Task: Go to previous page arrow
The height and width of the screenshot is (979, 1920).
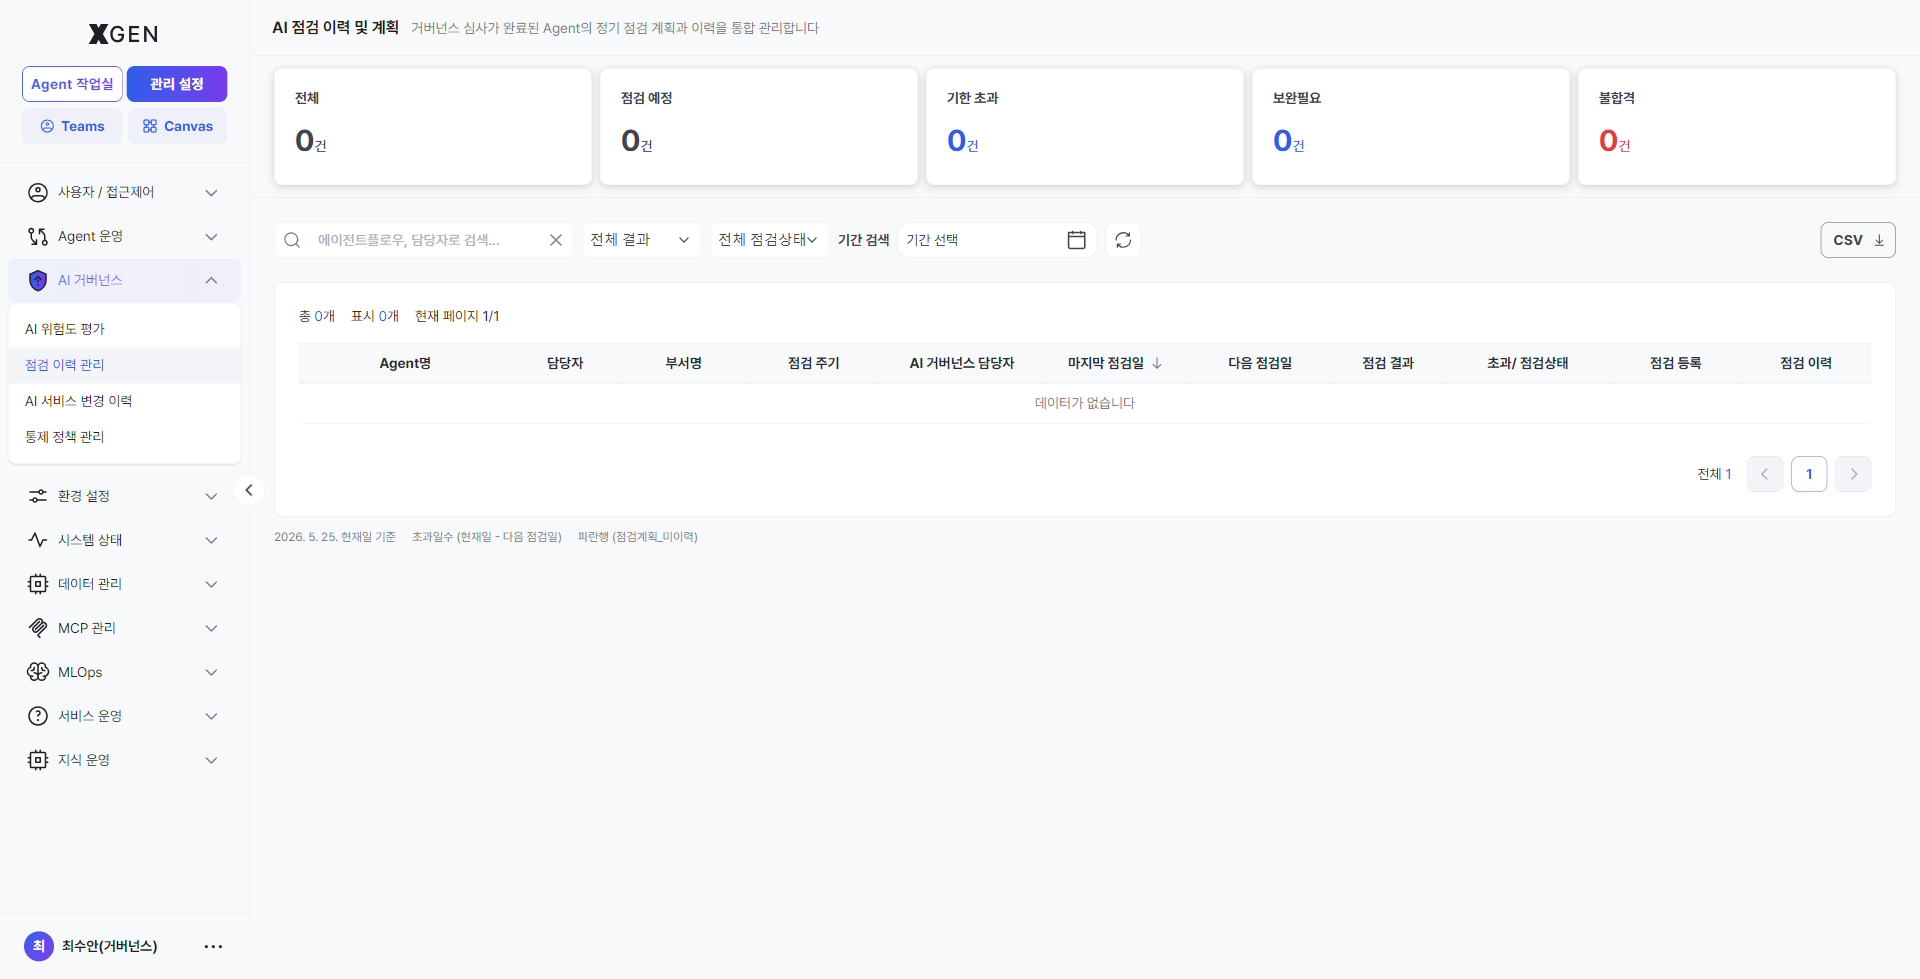Action: tap(1765, 474)
